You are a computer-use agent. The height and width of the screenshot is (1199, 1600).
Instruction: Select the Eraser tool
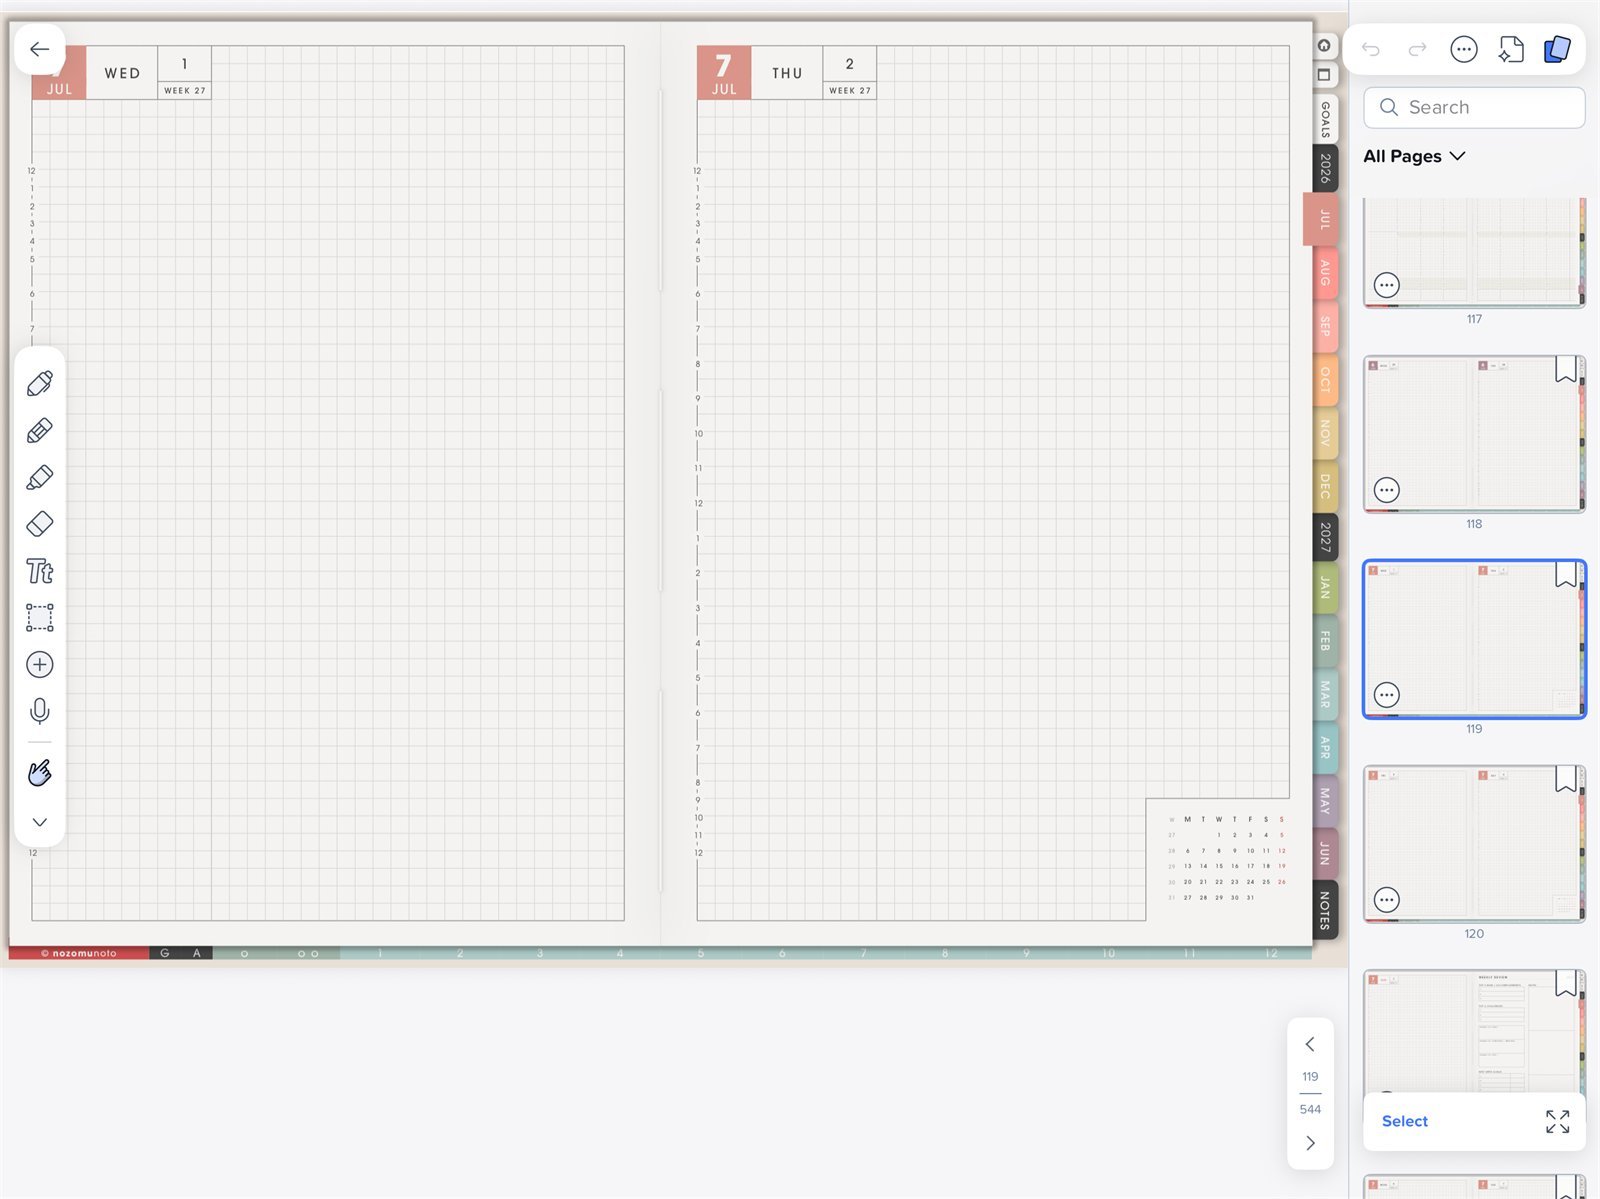[x=40, y=524]
